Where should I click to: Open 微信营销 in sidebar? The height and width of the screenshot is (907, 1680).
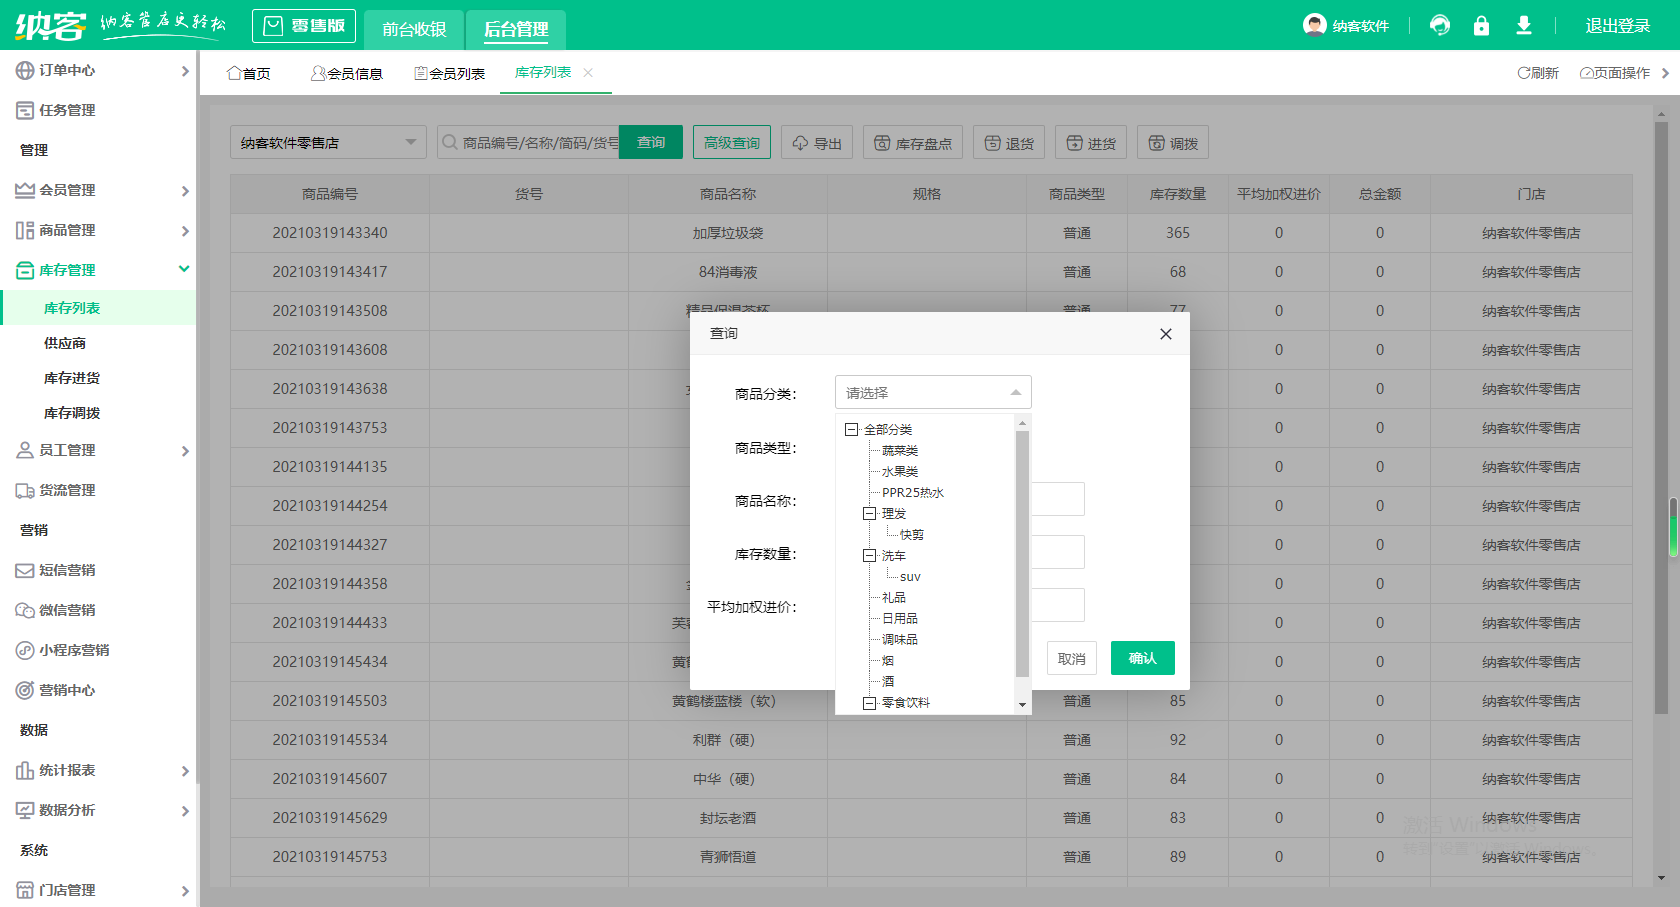[x=67, y=610]
